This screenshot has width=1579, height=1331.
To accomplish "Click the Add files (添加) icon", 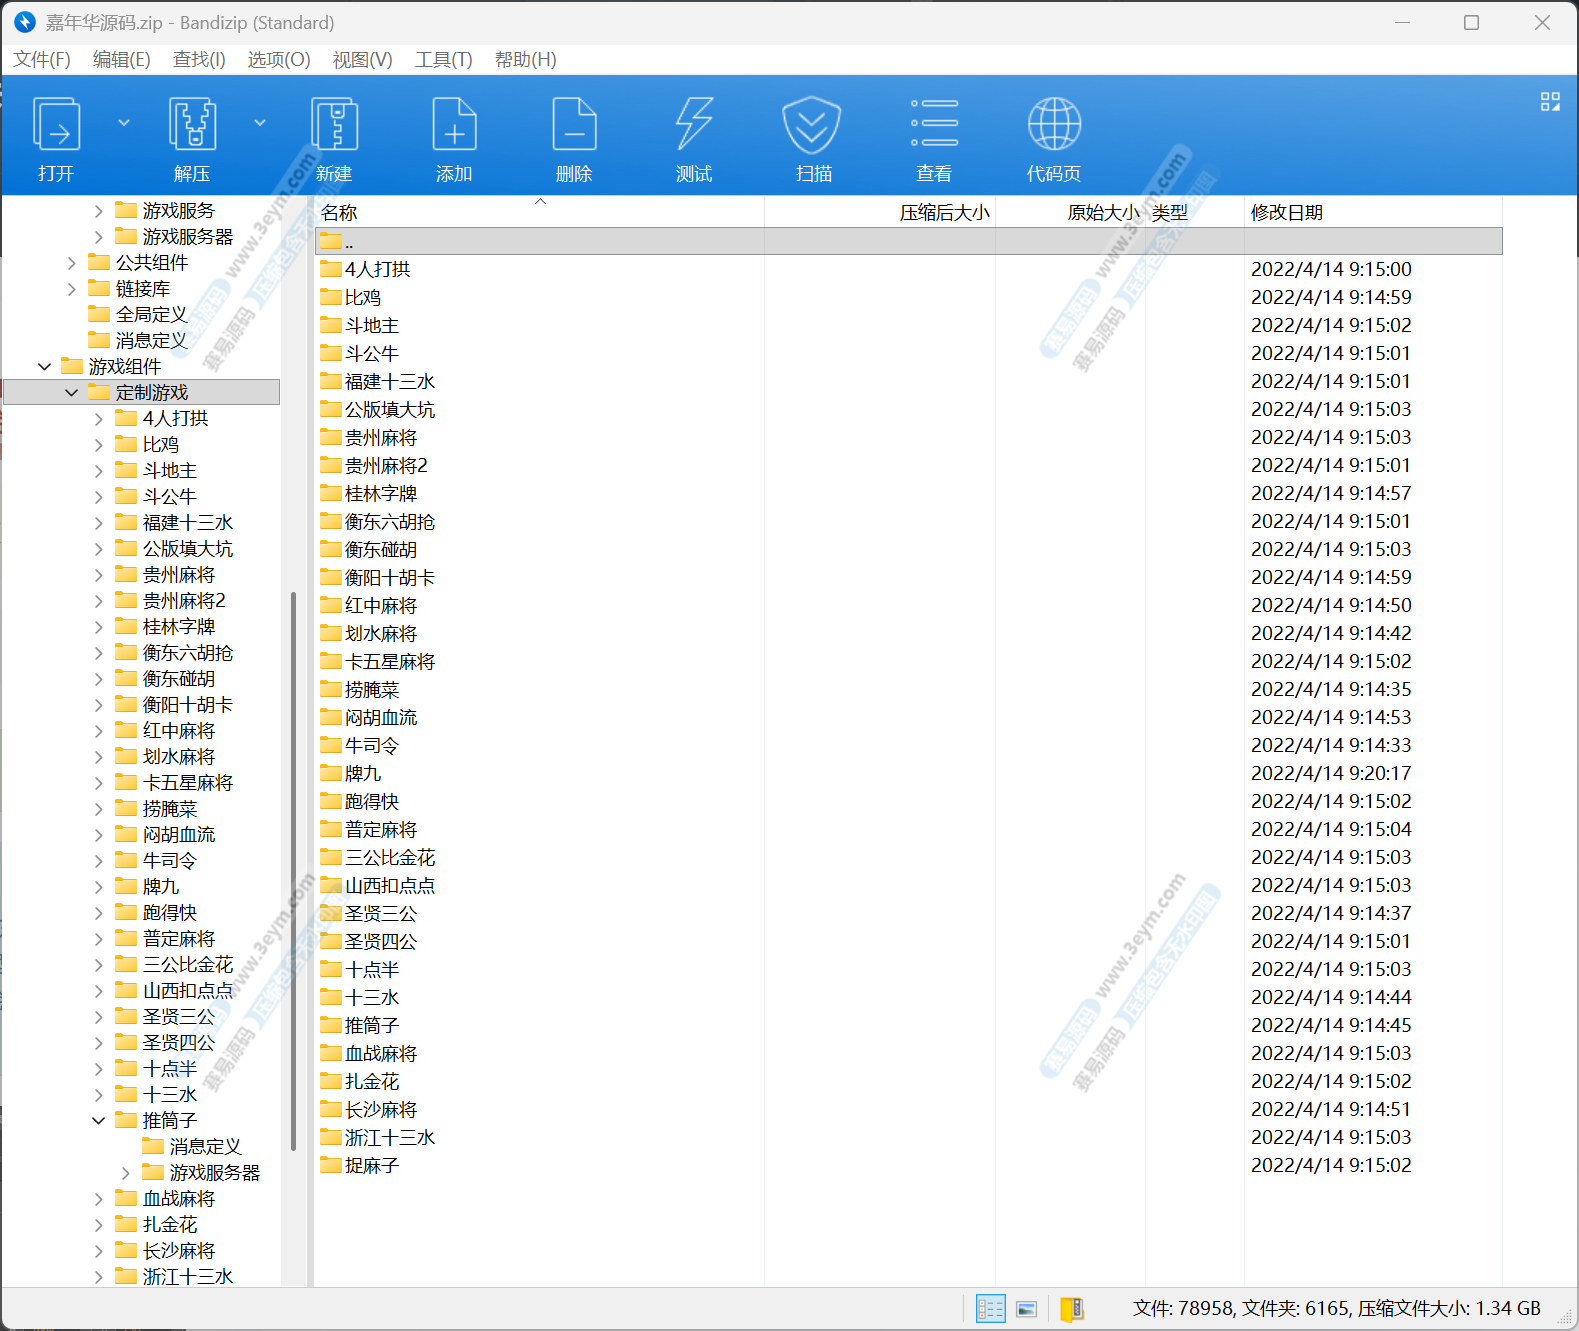I will [x=454, y=125].
